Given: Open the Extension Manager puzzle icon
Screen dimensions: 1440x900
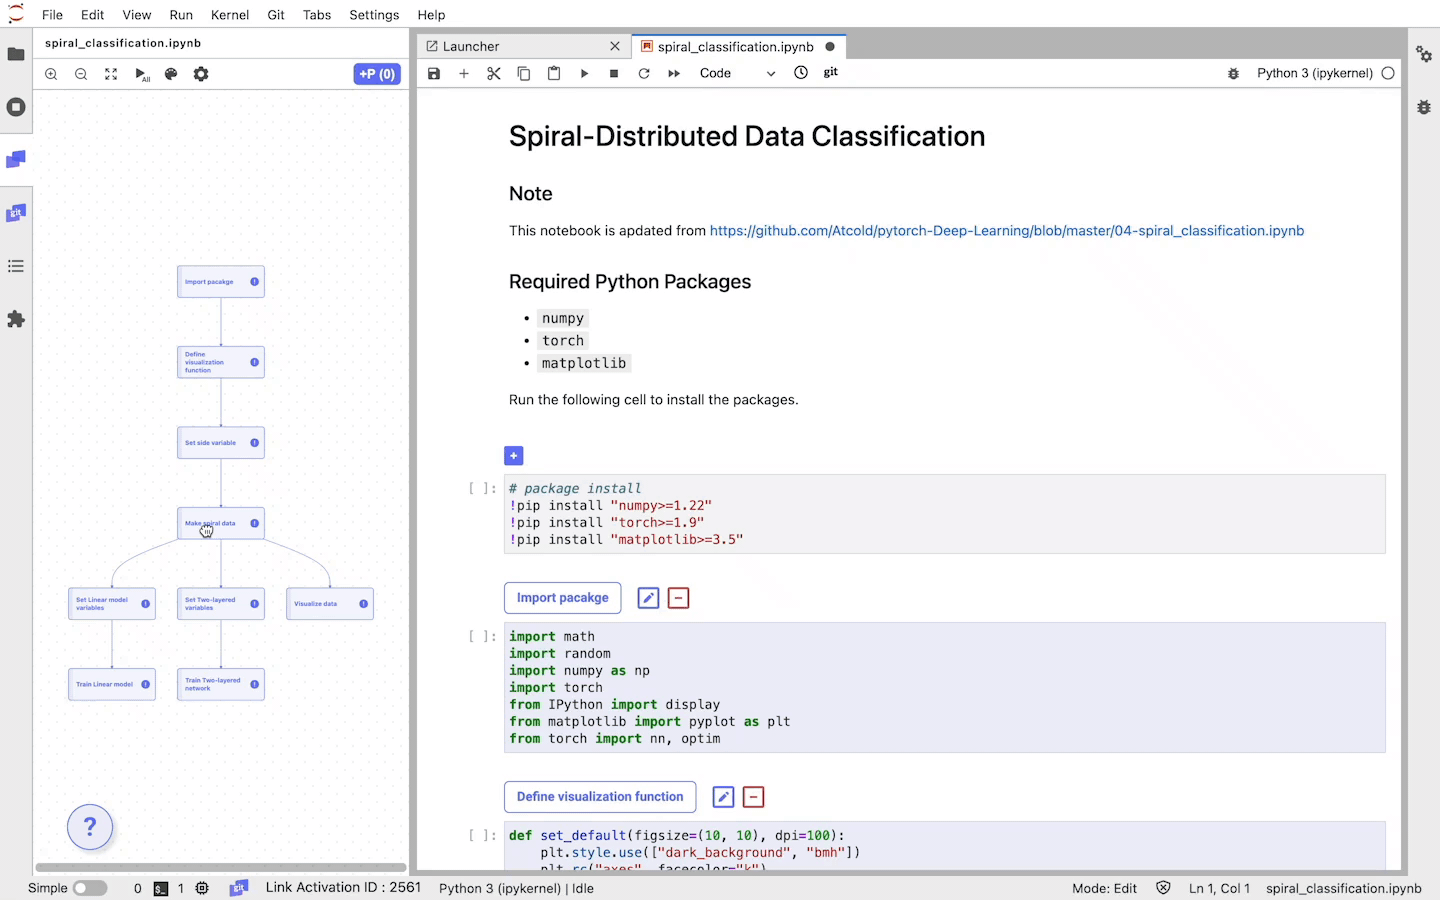Looking at the screenshot, I should tap(16, 319).
